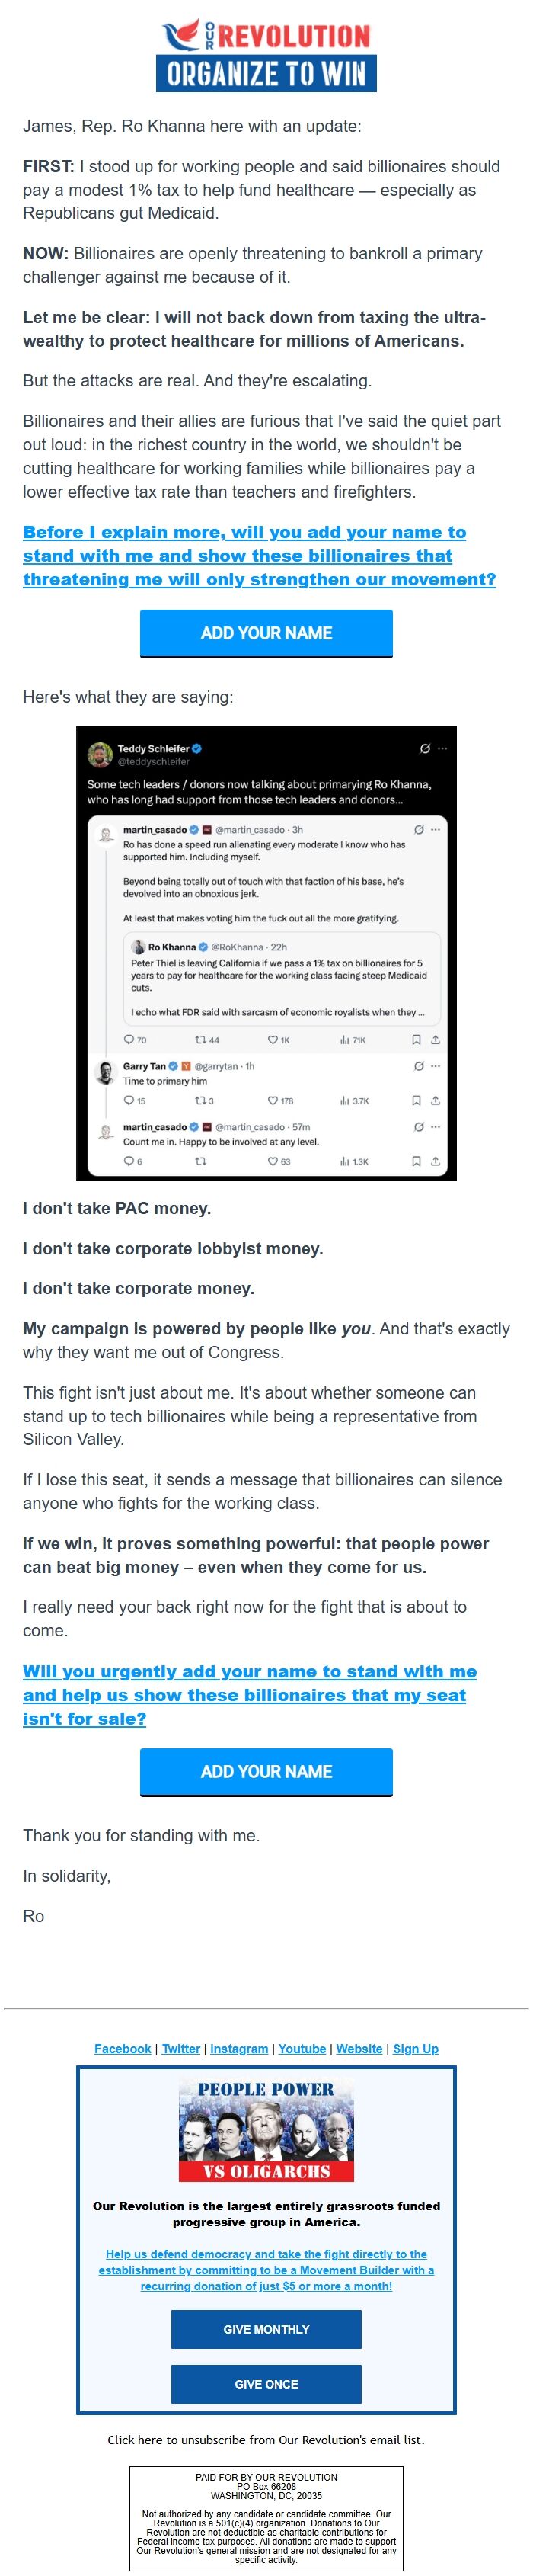The height and width of the screenshot is (2576, 533).
Task: Click the views chart icon showing 71K
Action: (344, 1040)
